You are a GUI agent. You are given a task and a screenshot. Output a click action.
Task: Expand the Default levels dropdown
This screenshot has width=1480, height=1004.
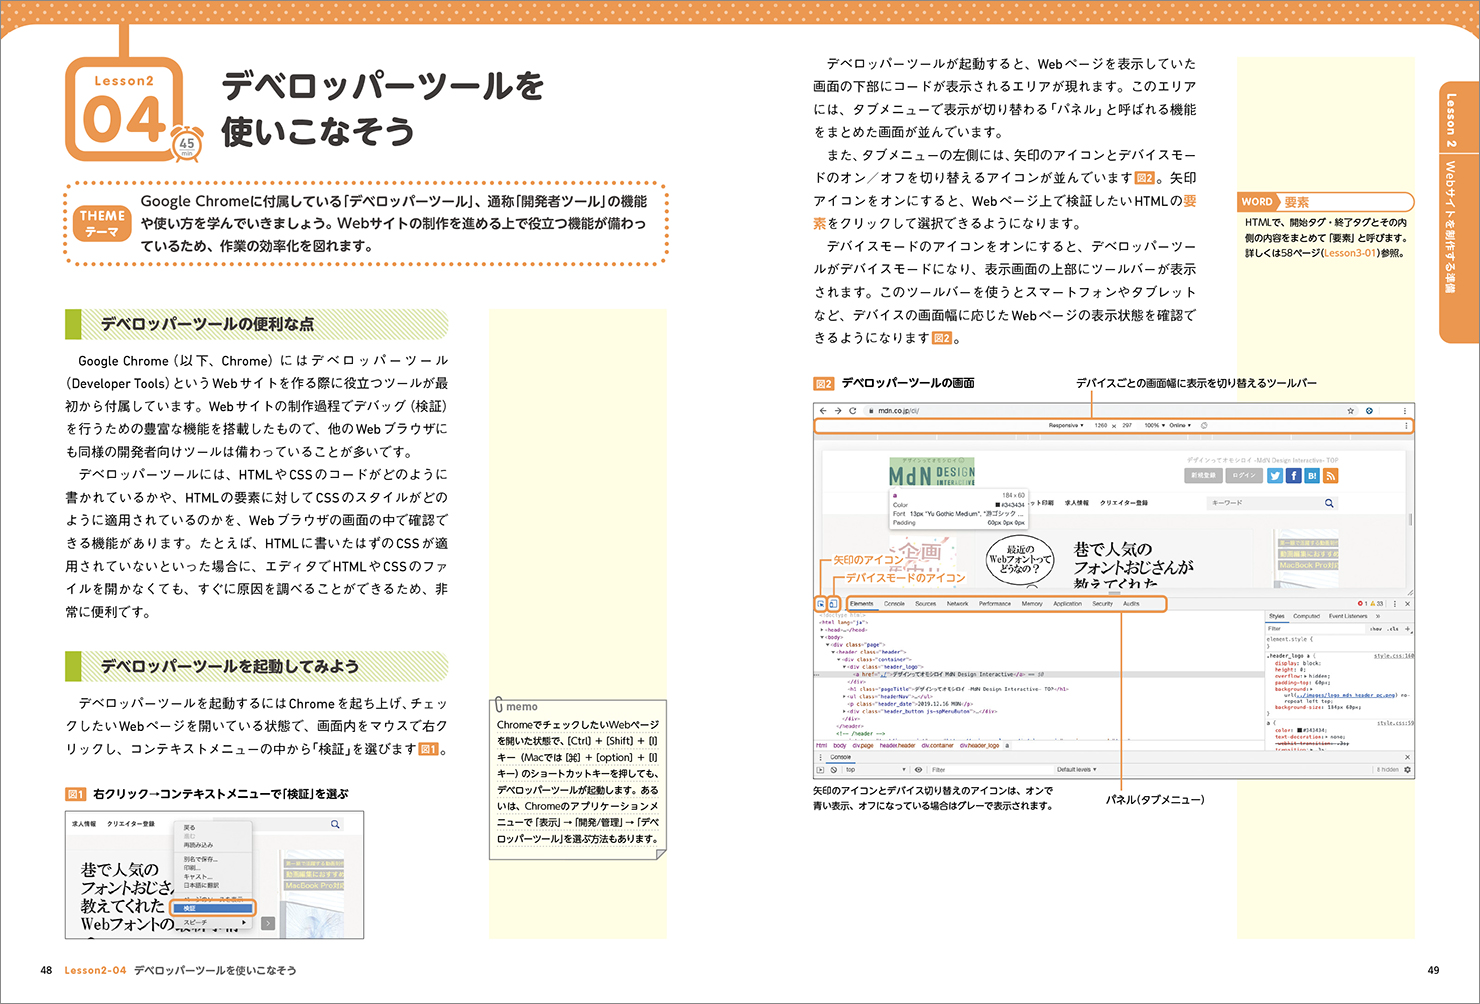(x=1076, y=770)
